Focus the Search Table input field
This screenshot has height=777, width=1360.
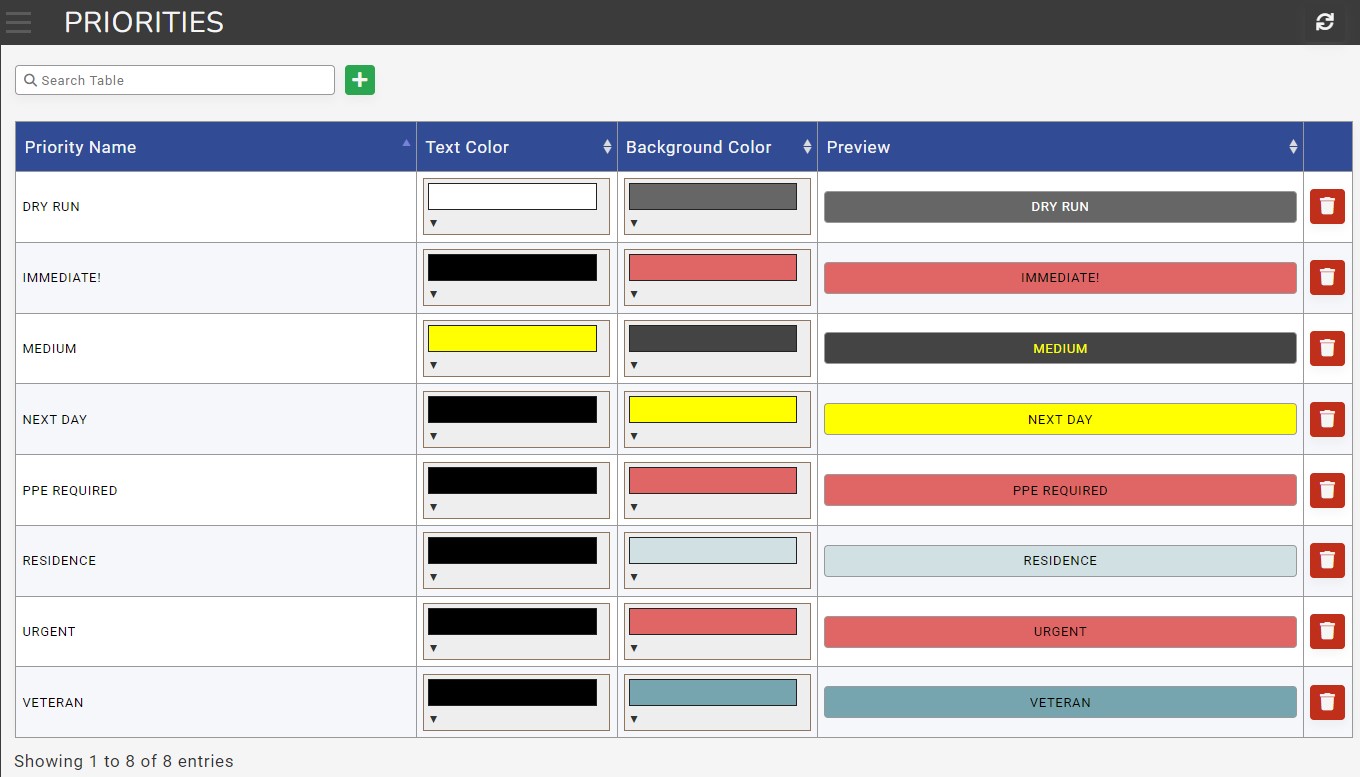click(180, 80)
